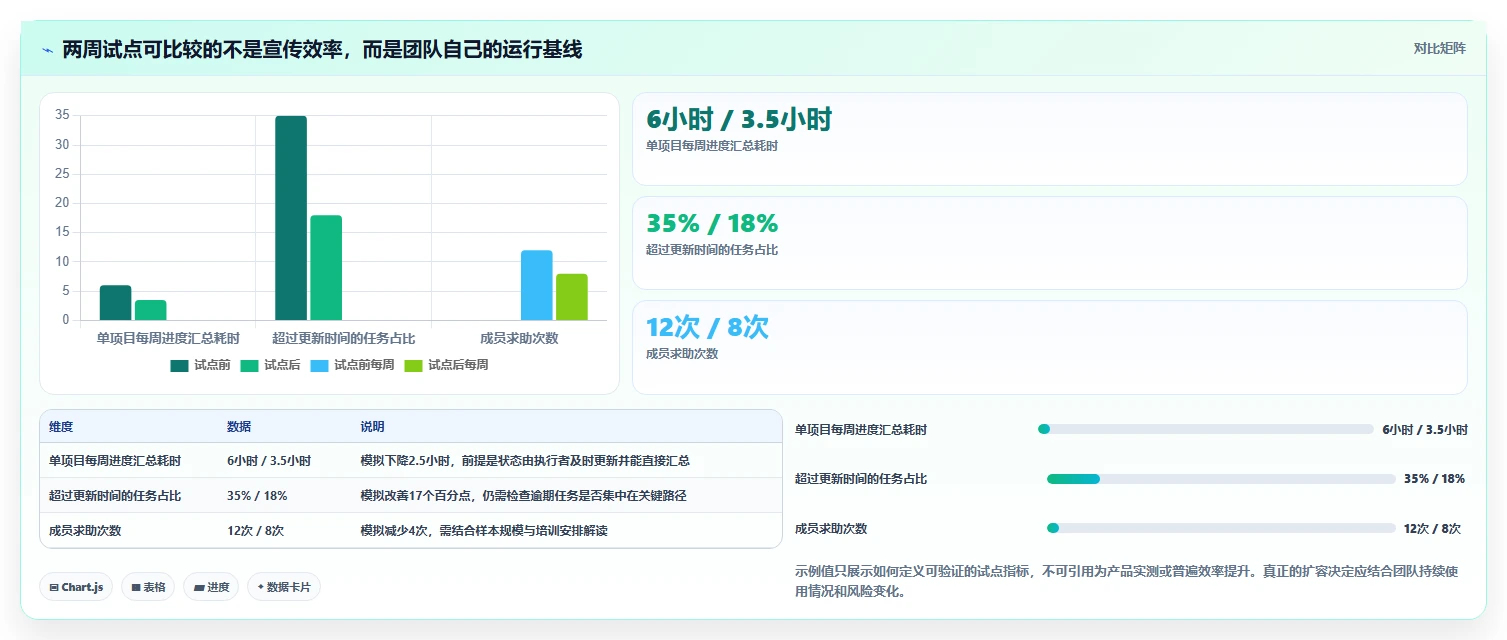Image resolution: width=1507 pixels, height=640 pixels.
Task: Click table value 6小时 / 3.5小时
Action: [x=269, y=461]
